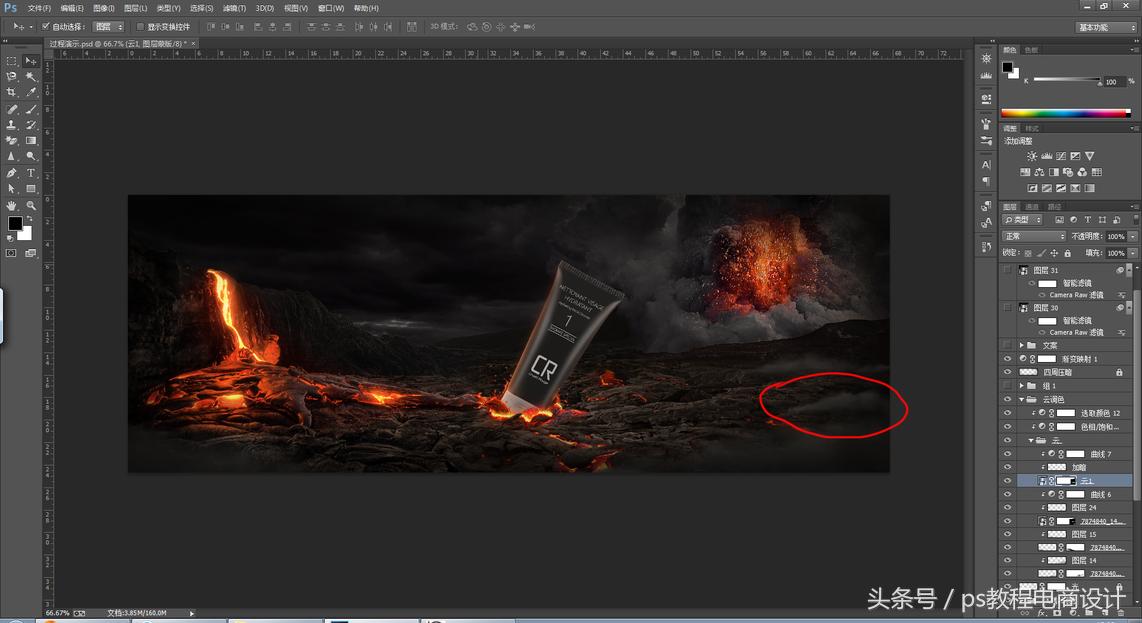1142x623 pixels.
Task: Enable Show Transform Controls checkbox
Action: (x=140, y=26)
